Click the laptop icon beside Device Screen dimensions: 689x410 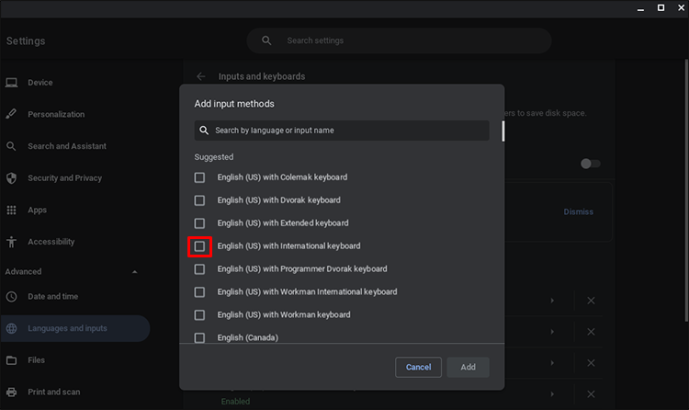[x=11, y=83]
